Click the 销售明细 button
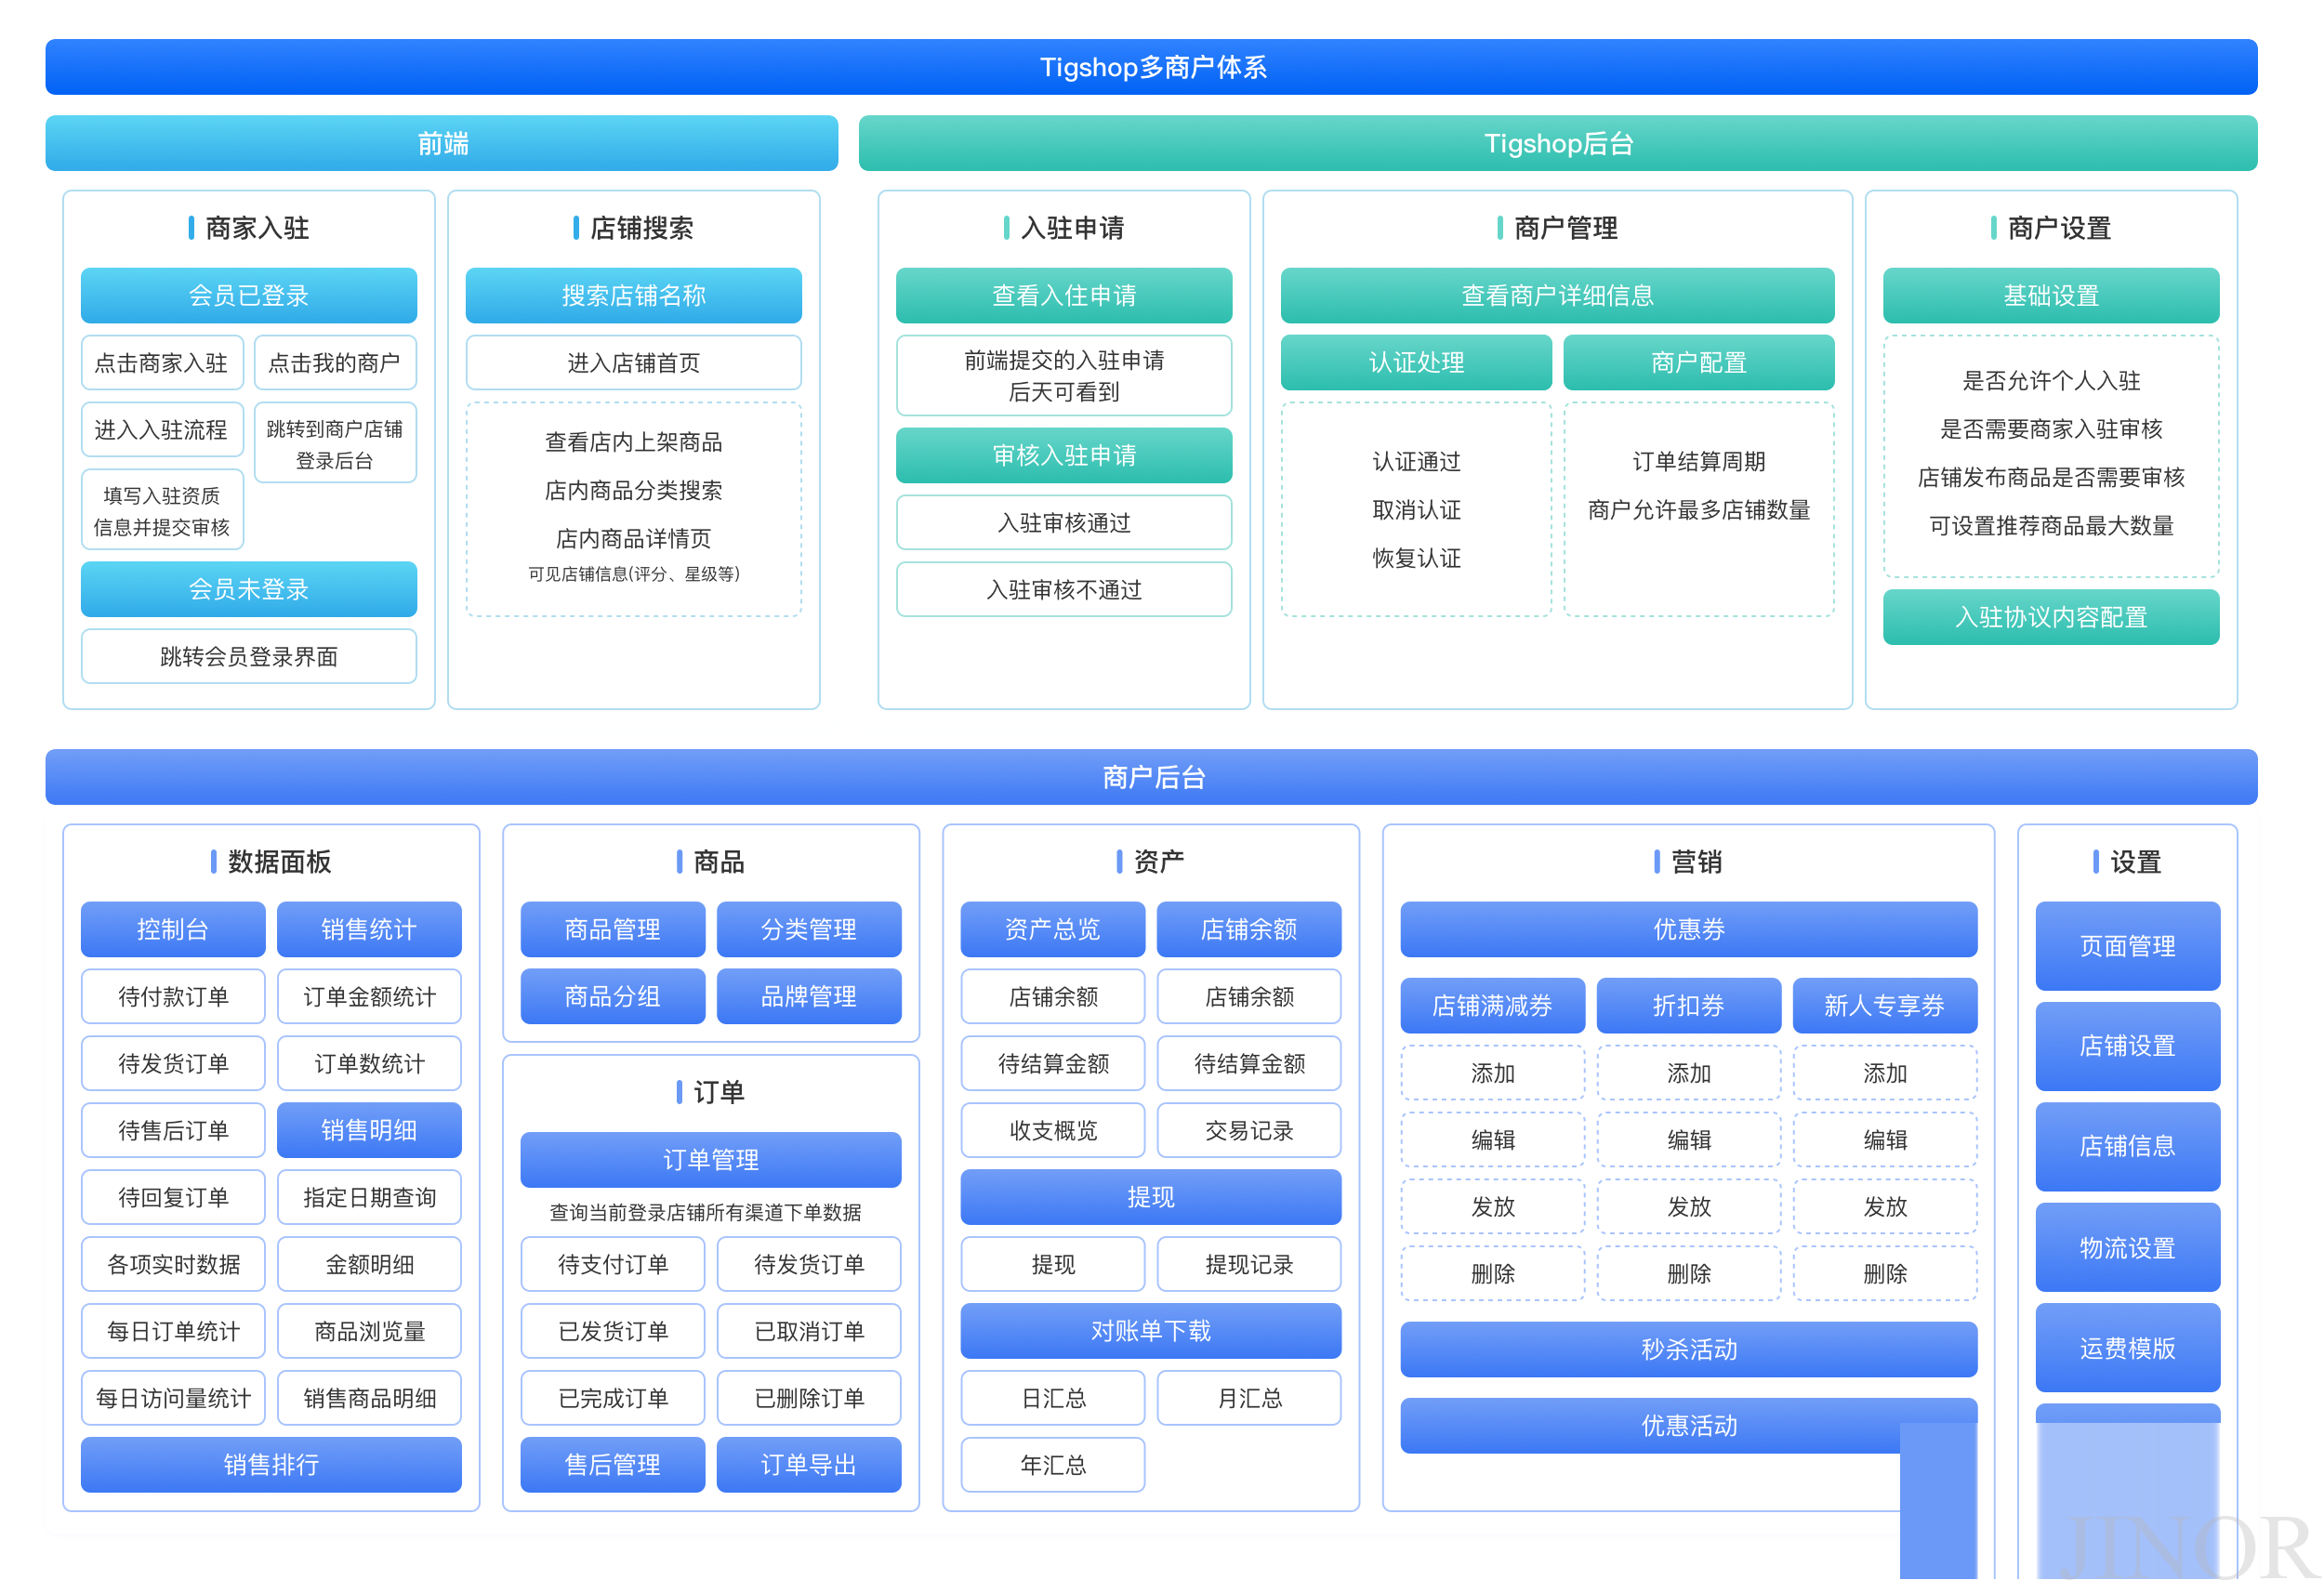Image resolution: width=2324 pixels, height=1580 pixels. pos(369,1130)
